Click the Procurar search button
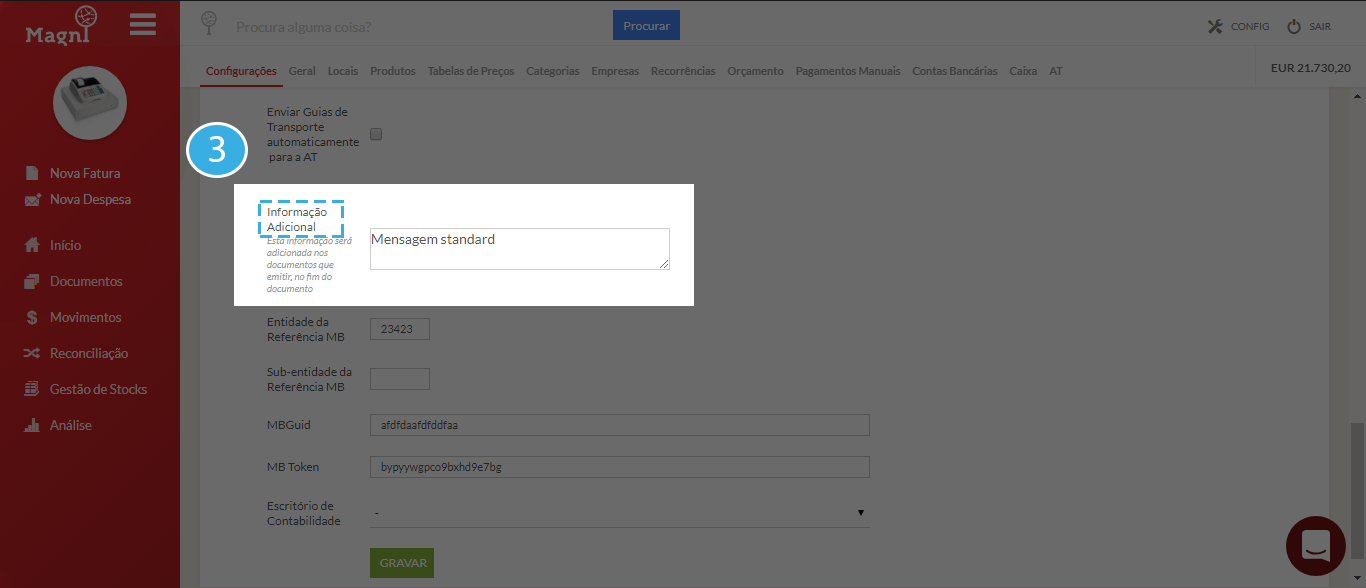 [x=646, y=26]
